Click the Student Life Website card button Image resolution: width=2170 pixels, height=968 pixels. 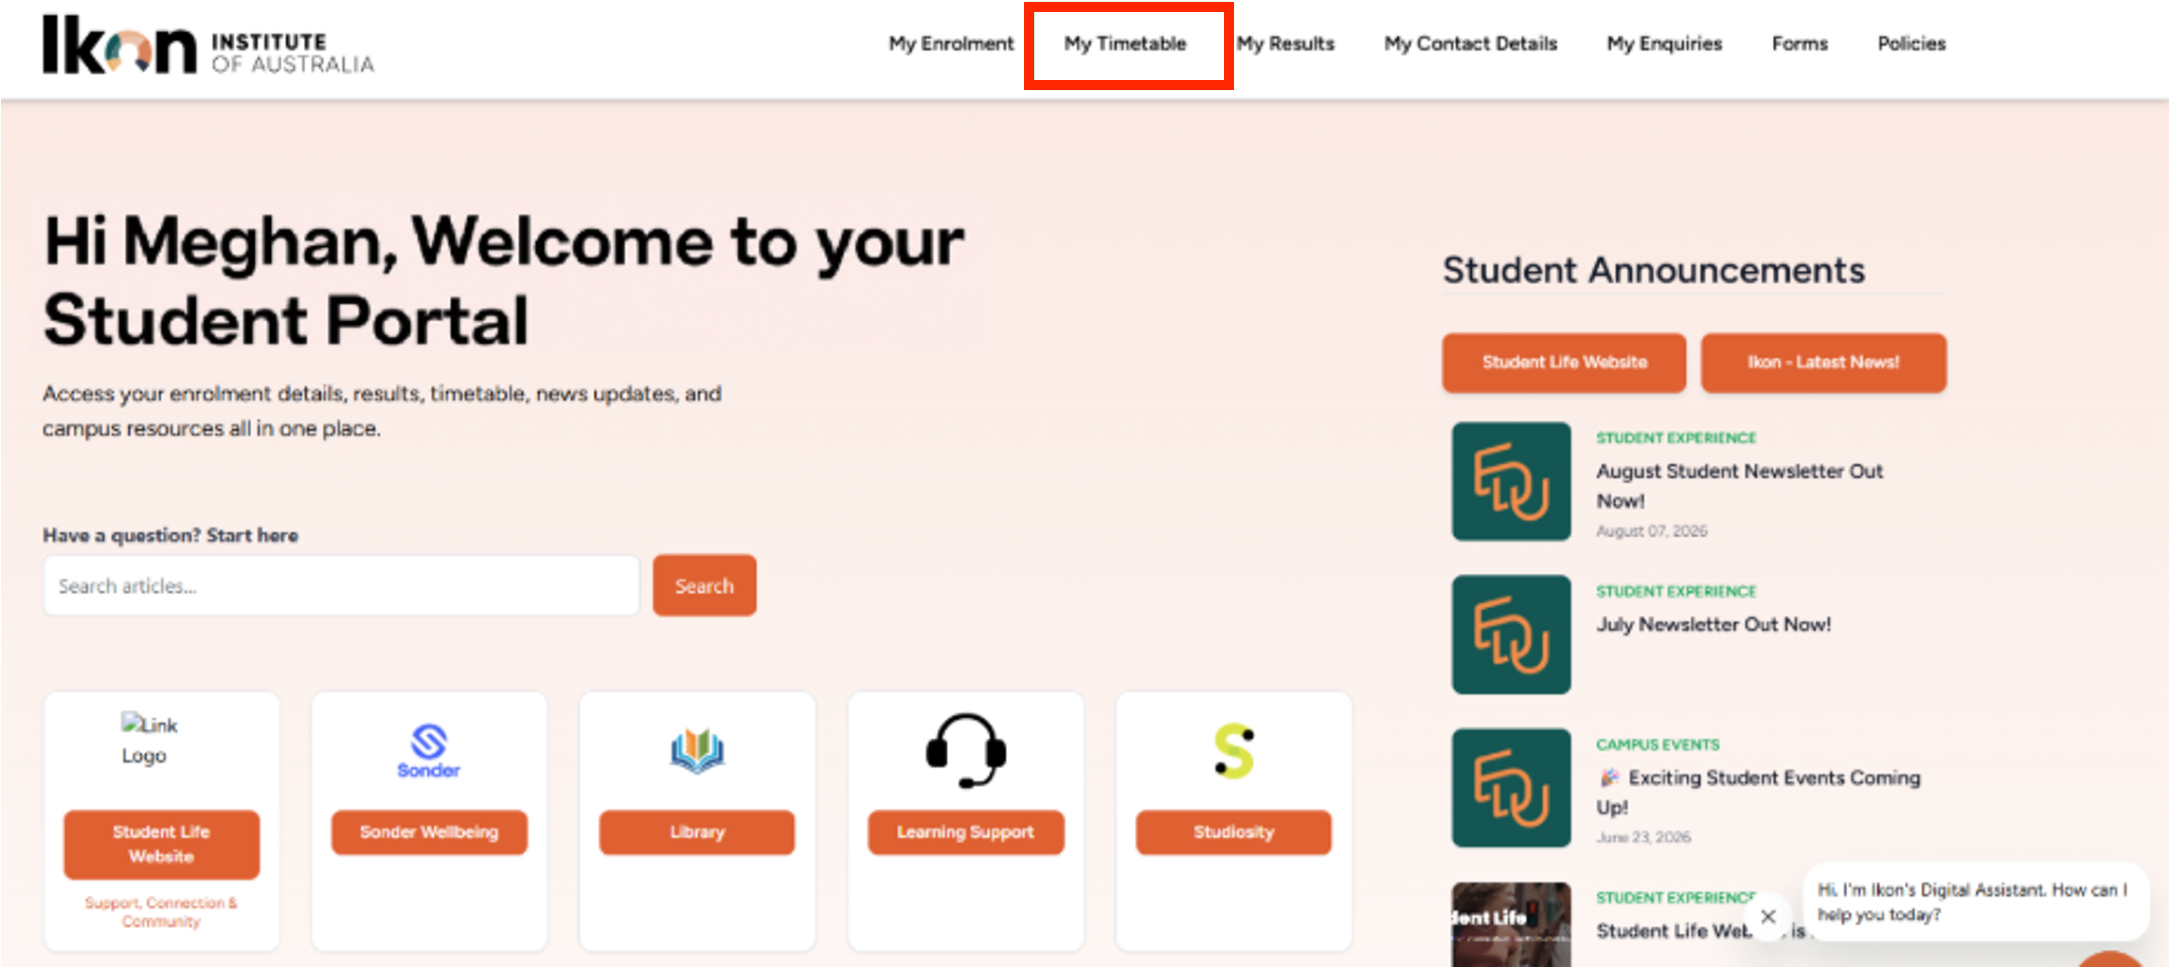(161, 844)
